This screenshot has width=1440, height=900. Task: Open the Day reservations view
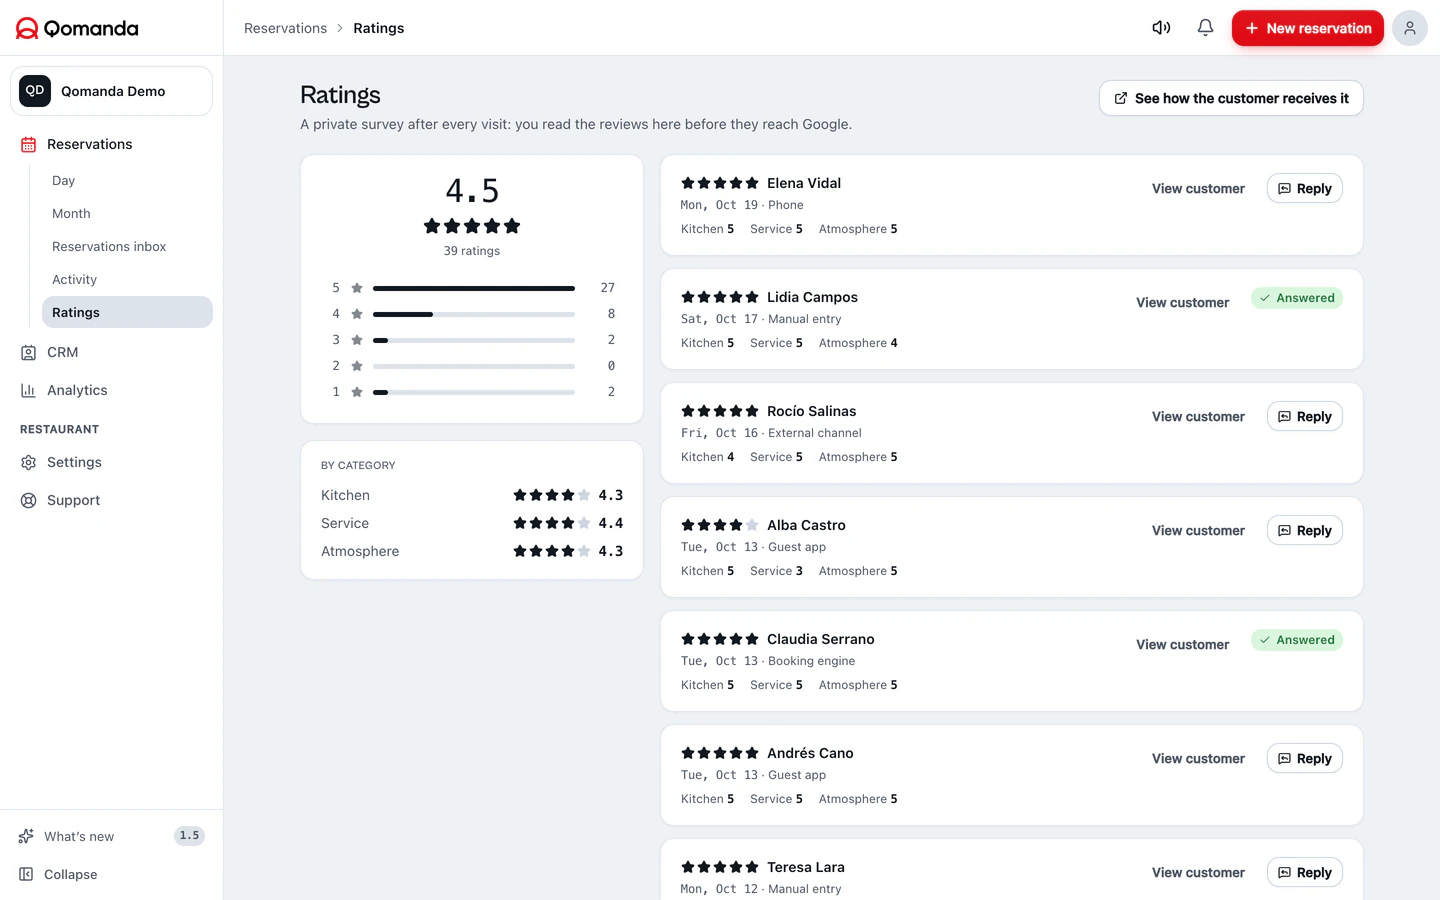127,180
